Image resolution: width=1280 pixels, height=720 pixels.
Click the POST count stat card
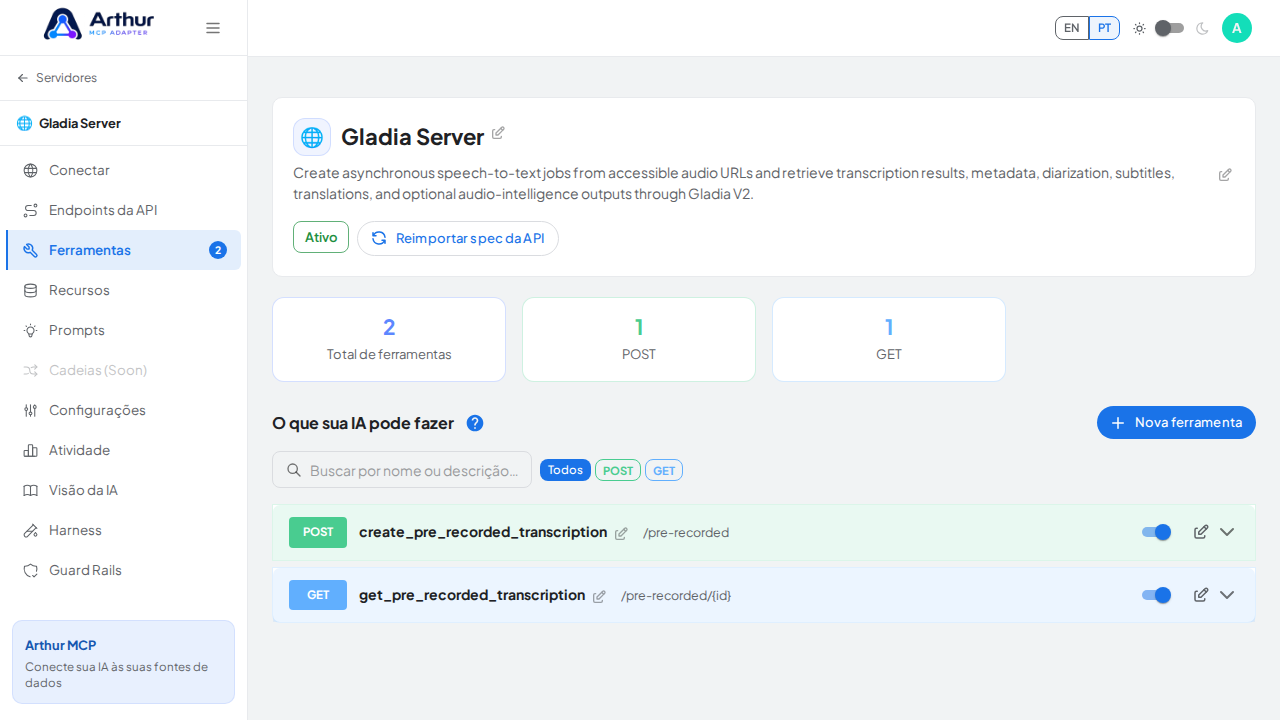pyautogui.click(x=639, y=339)
